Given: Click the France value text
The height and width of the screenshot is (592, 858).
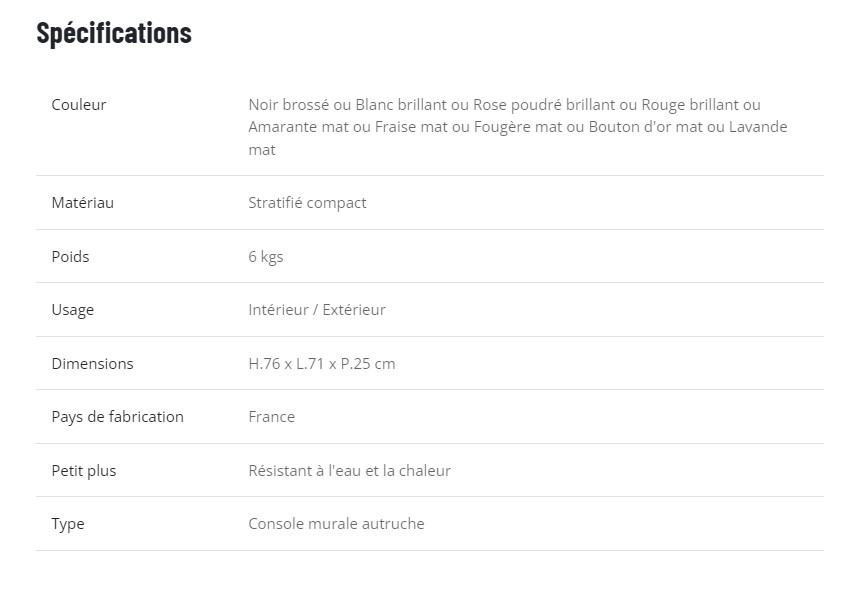Looking at the screenshot, I should pos(271,417).
